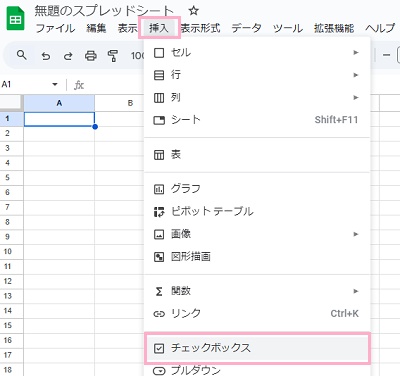The image size is (400, 376).
Task: Select row 5 header
Action: pos(11,178)
